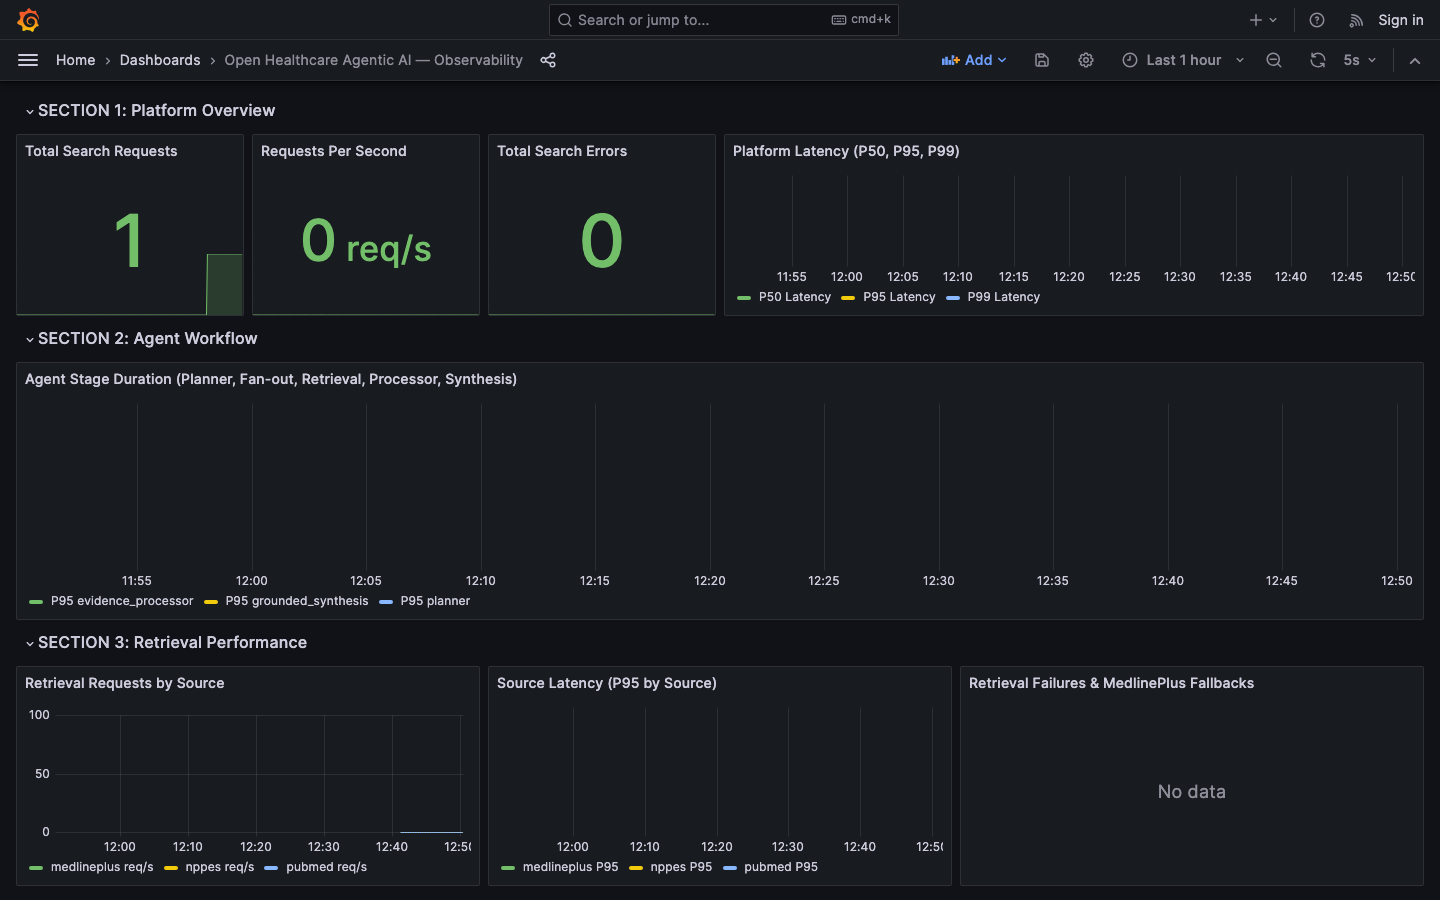Toggle P50 Latency series in legend
The width and height of the screenshot is (1440, 900).
(785, 297)
